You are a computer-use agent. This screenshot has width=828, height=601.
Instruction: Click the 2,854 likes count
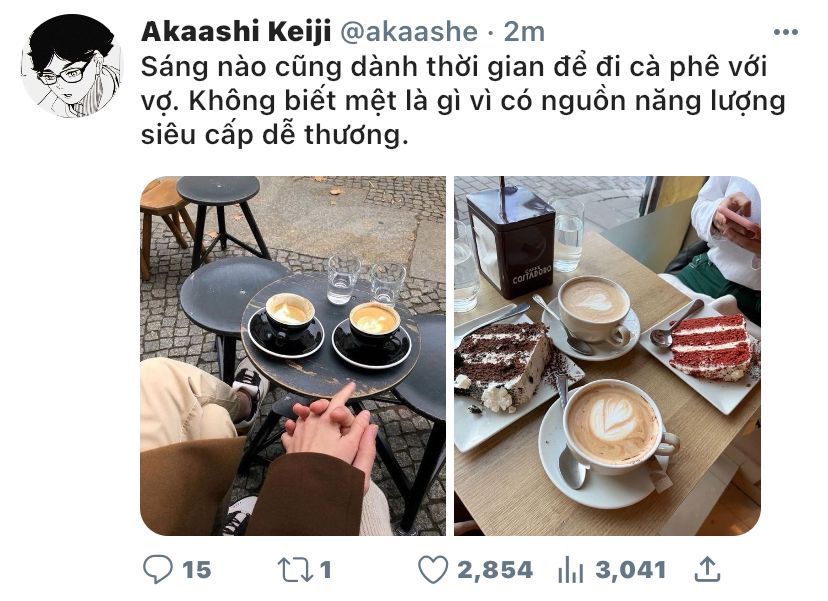[495, 570]
